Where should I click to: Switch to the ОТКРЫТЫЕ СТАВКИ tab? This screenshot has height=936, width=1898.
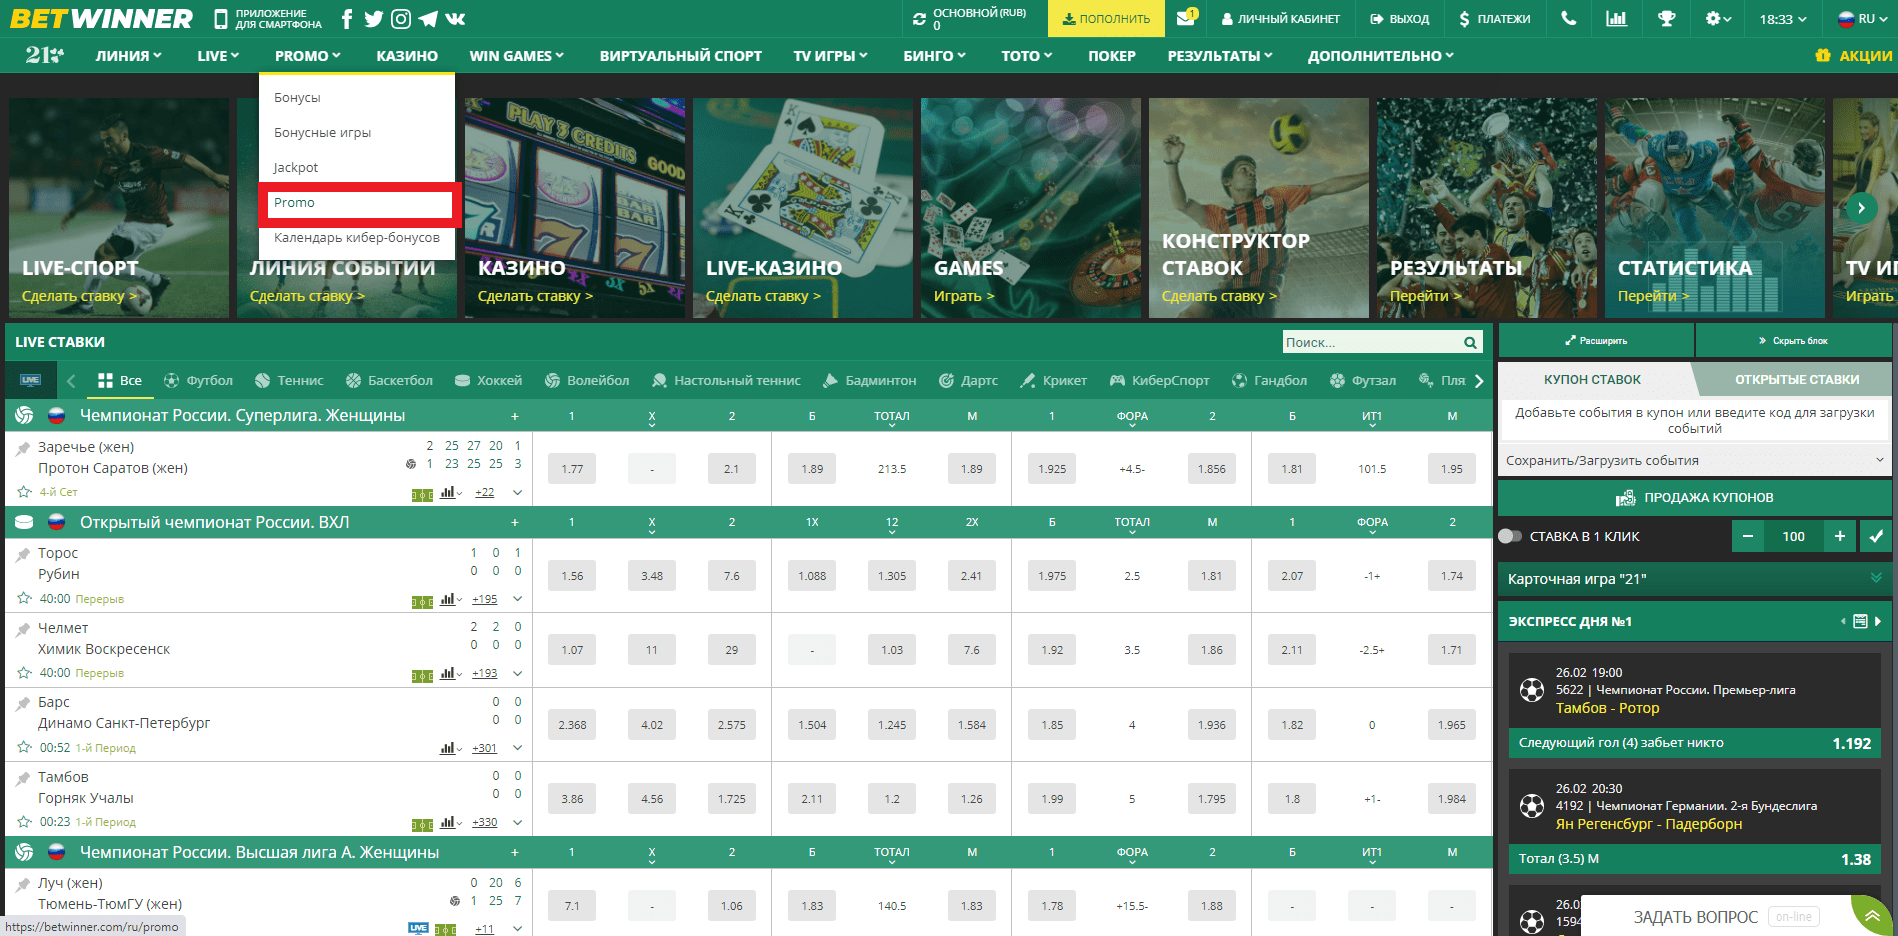1796,380
